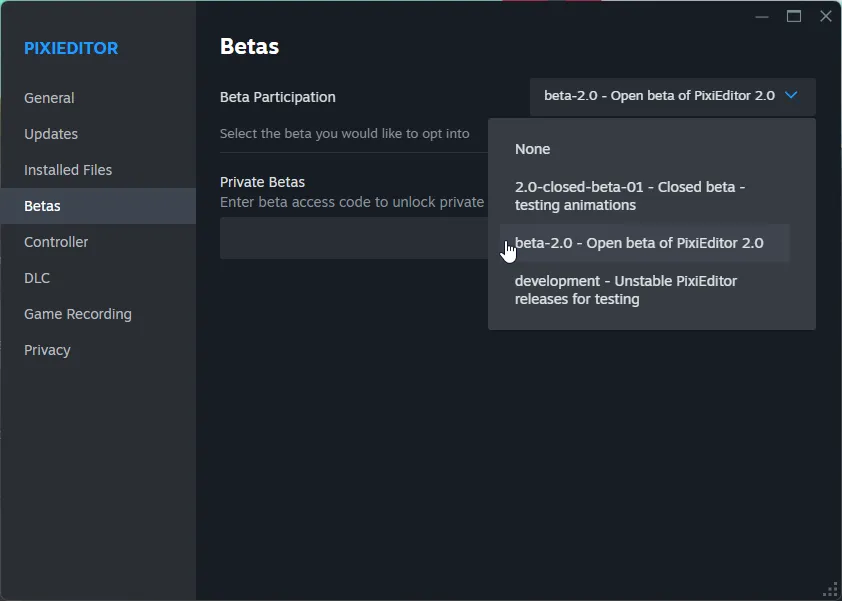Open the Controller settings section

coord(56,241)
